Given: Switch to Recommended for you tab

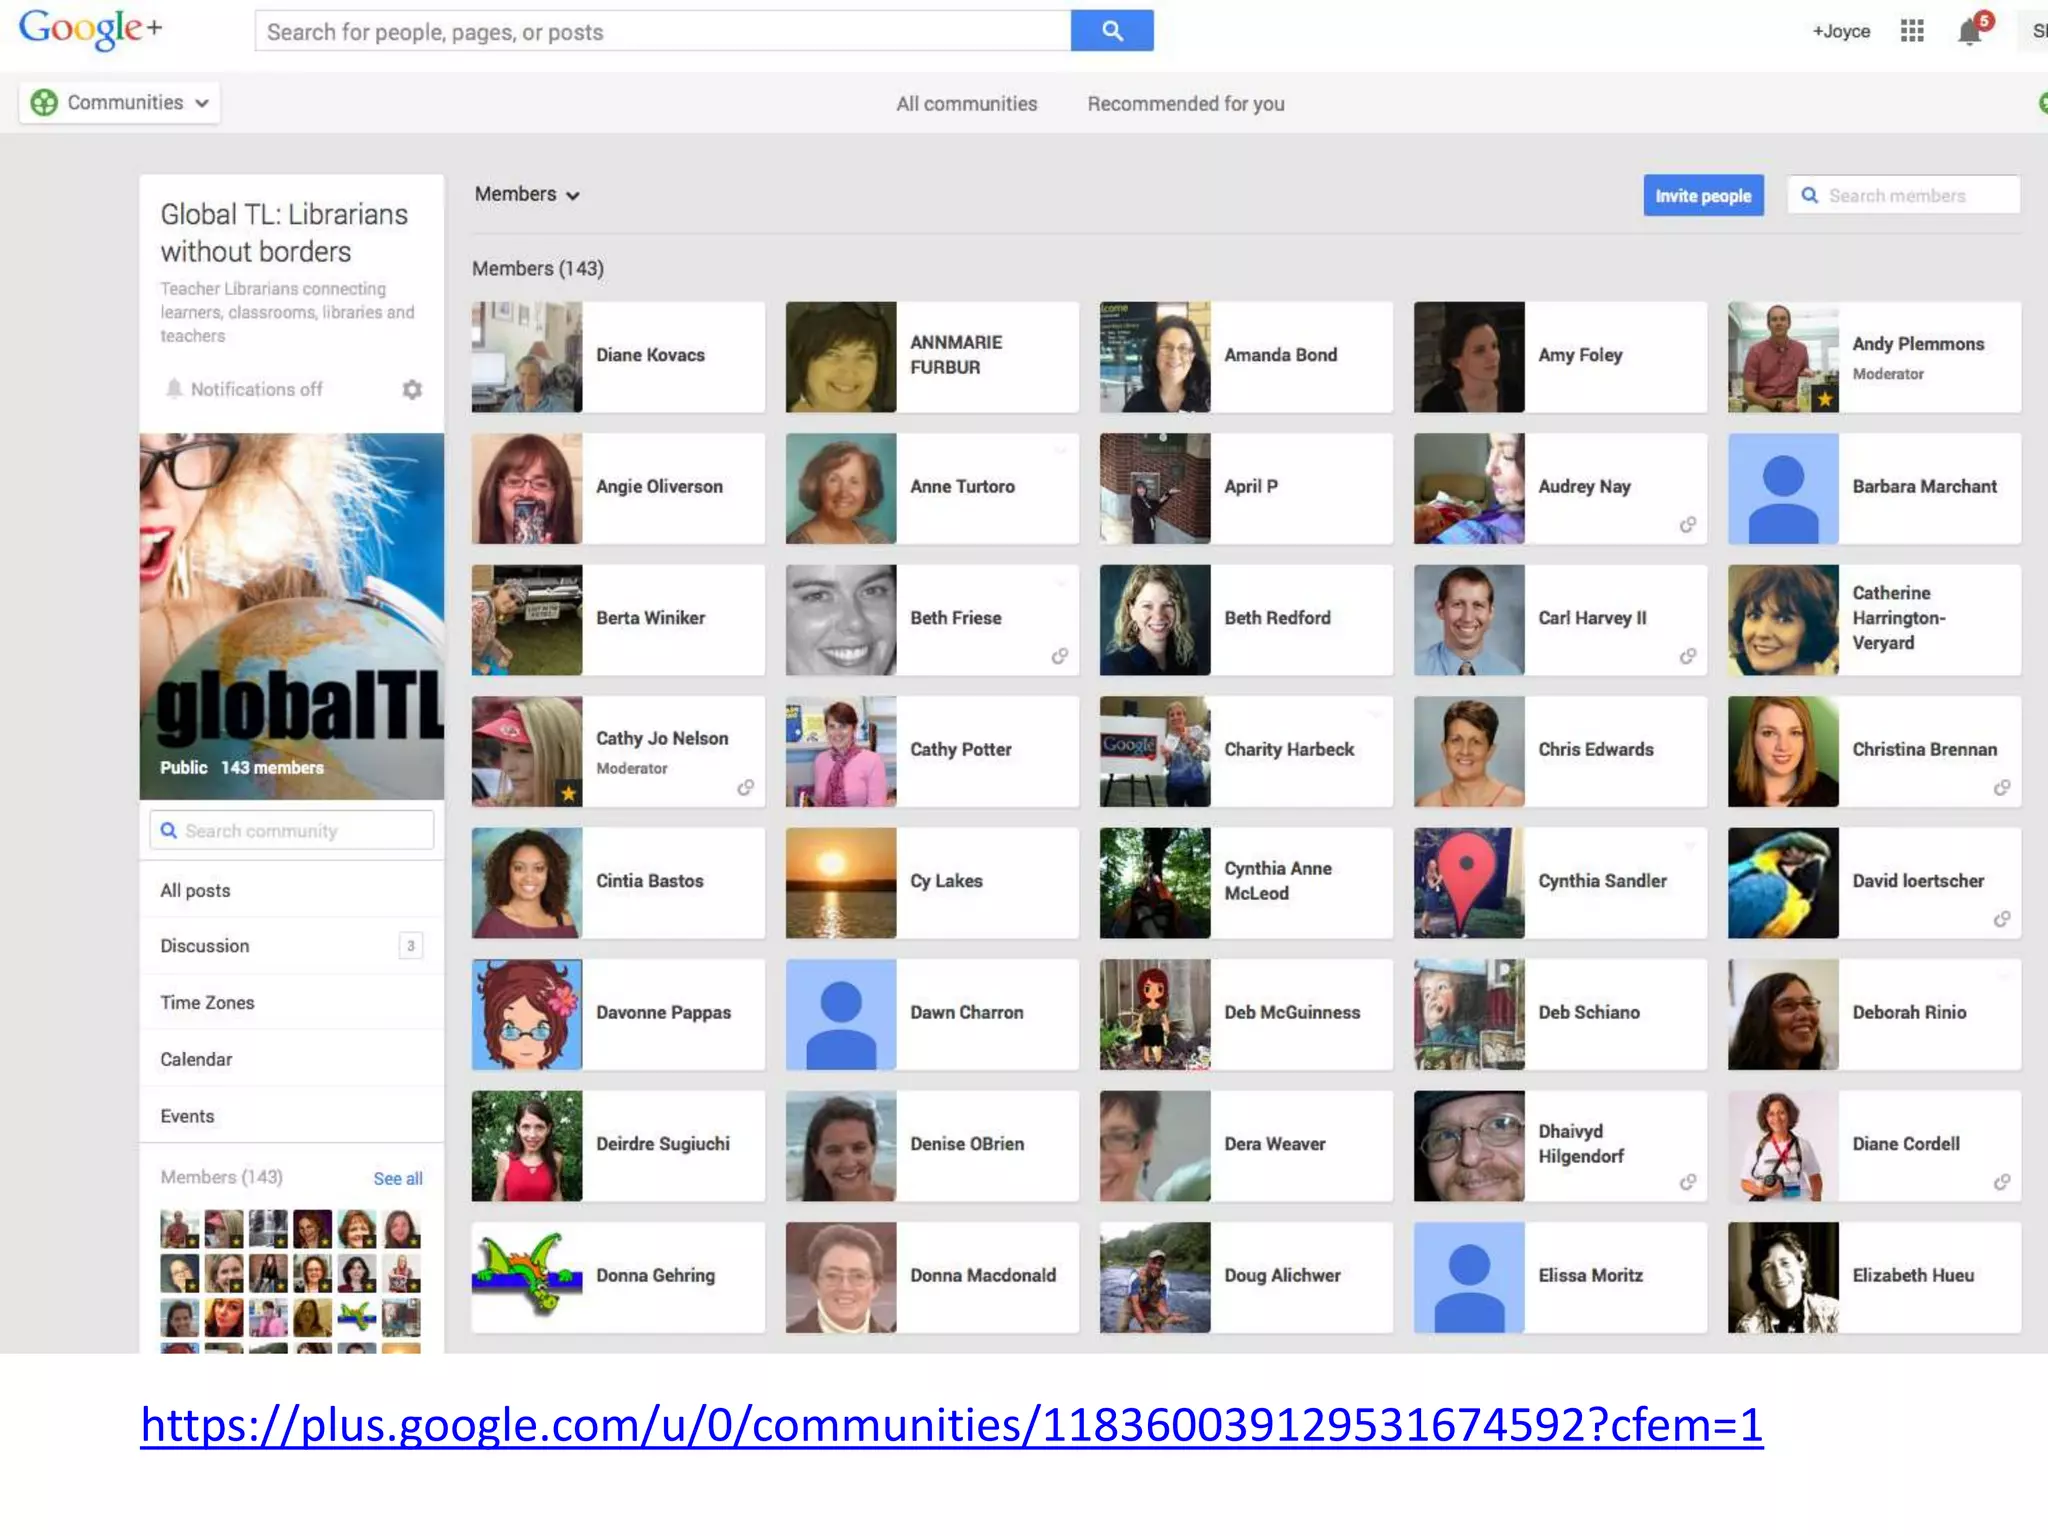Looking at the screenshot, I should pyautogui.click(x=1185, y=104).
